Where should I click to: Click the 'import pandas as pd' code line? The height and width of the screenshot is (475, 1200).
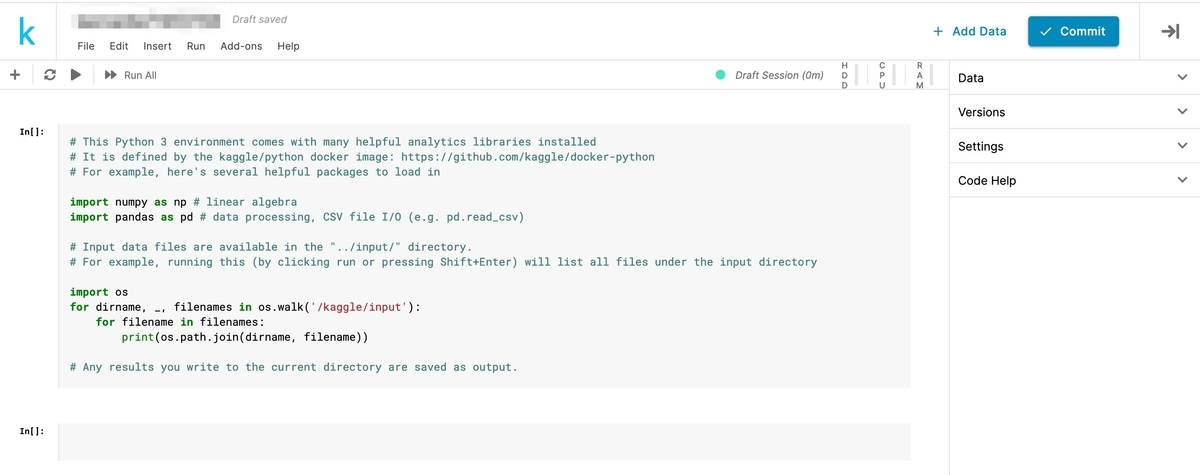tap(297, 217)
